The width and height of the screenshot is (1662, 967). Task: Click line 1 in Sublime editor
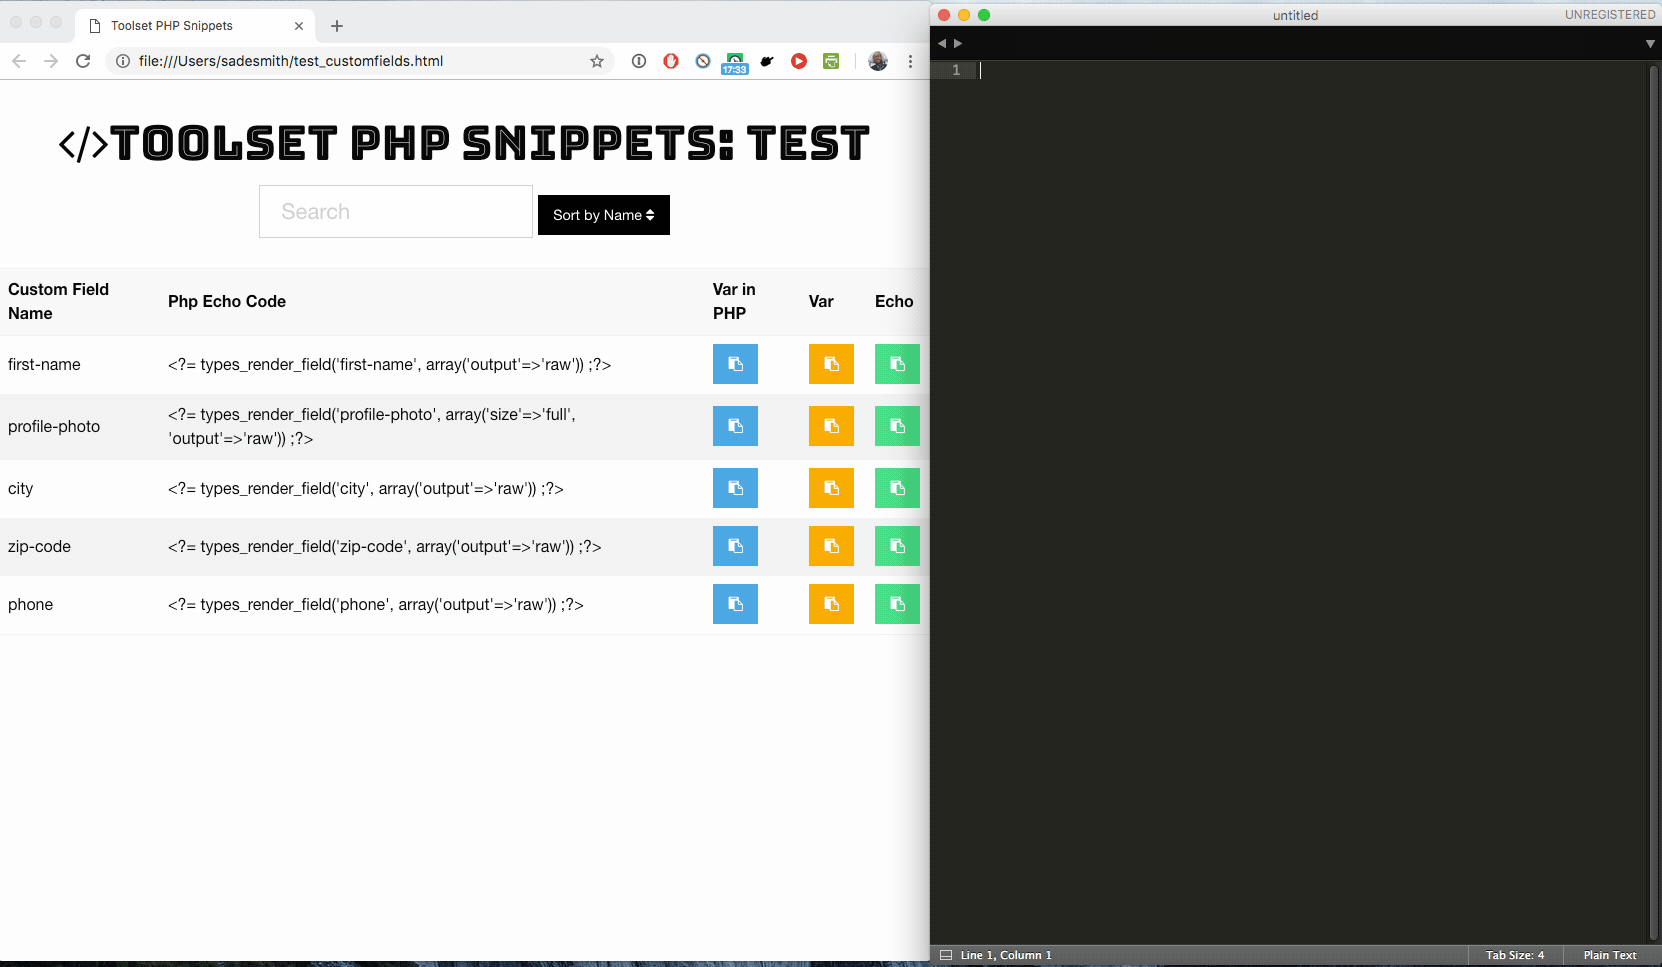click(x=1310, y=70)
